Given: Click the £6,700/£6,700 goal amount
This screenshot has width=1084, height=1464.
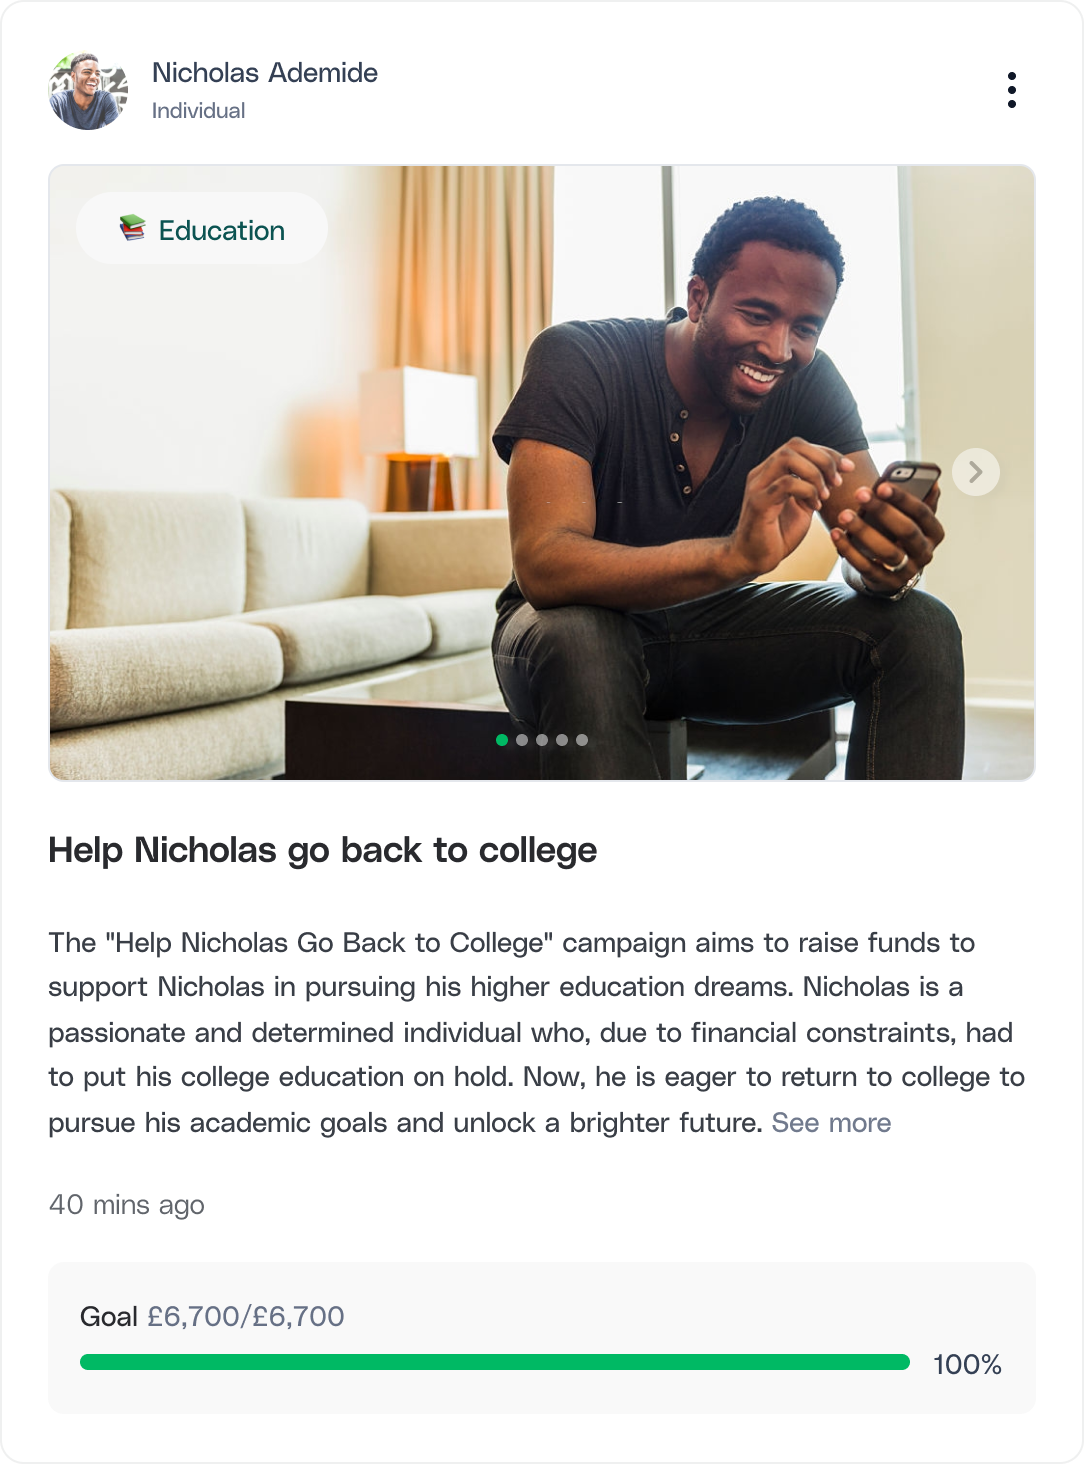Looking at the screenshot, I should click(246, 1316).
